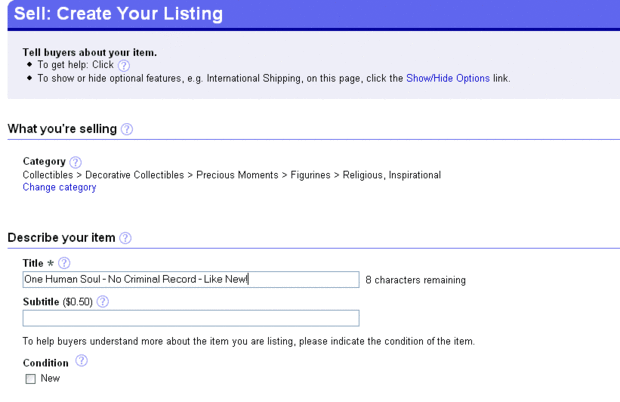Click the 'Tell buyers about your item' text

click(89, 52)
